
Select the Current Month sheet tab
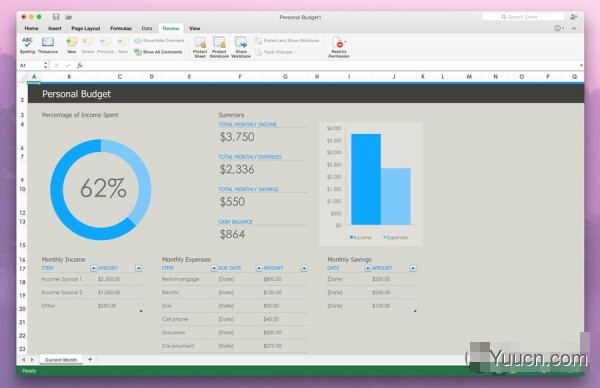61,360
